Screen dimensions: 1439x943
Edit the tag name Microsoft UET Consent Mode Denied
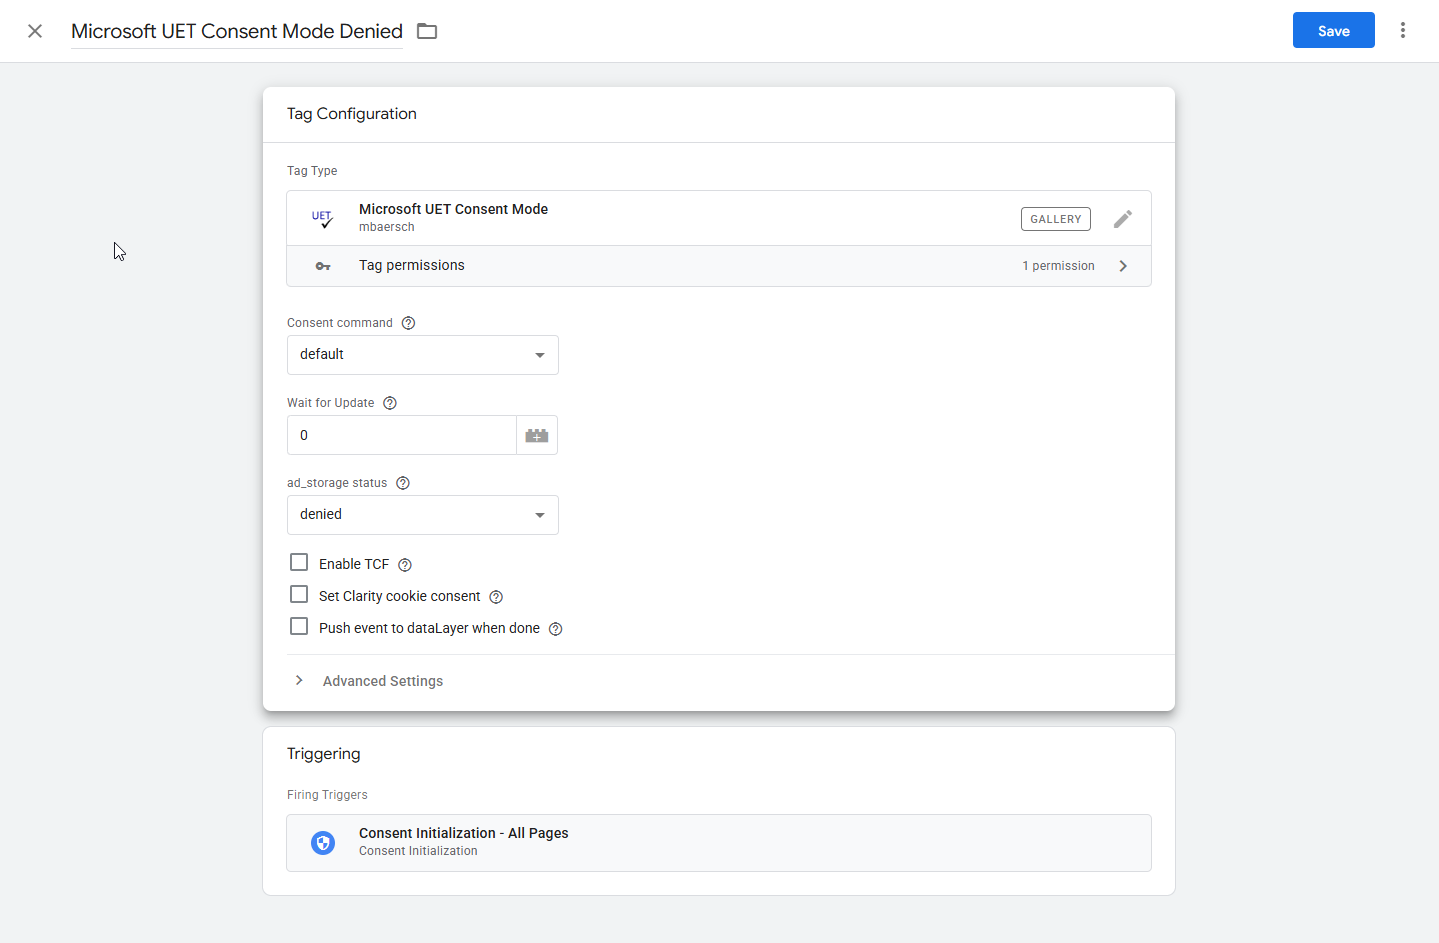tap(237, 31)
